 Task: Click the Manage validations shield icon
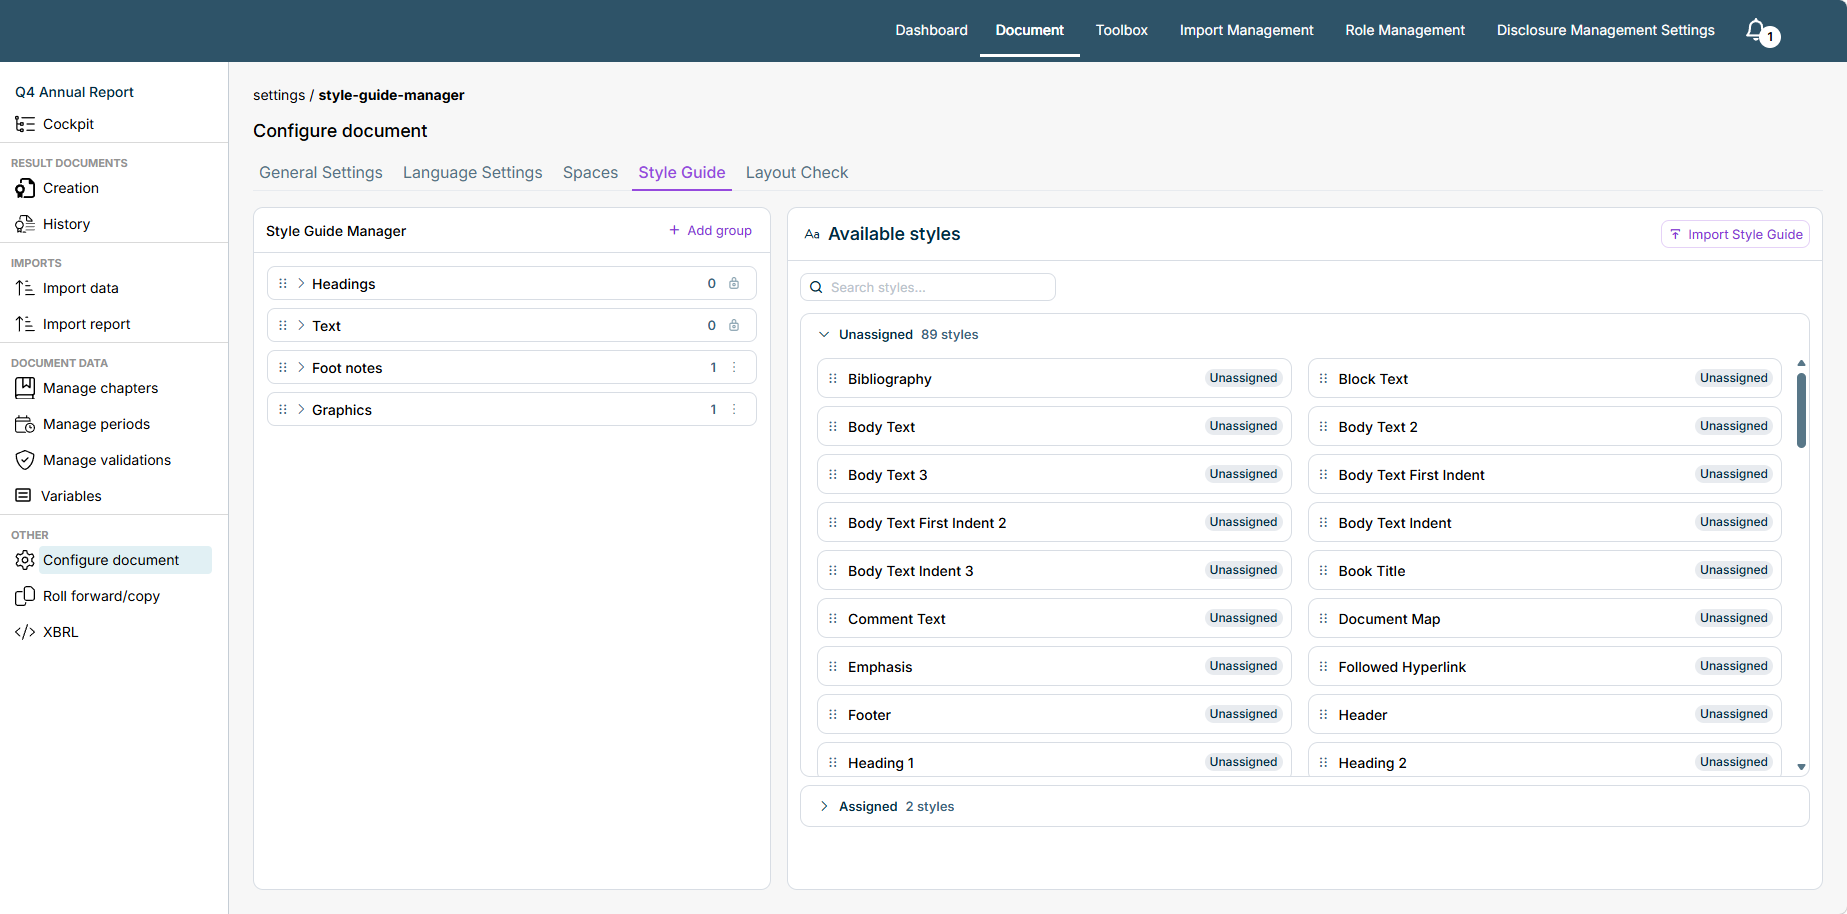point(25,460)
